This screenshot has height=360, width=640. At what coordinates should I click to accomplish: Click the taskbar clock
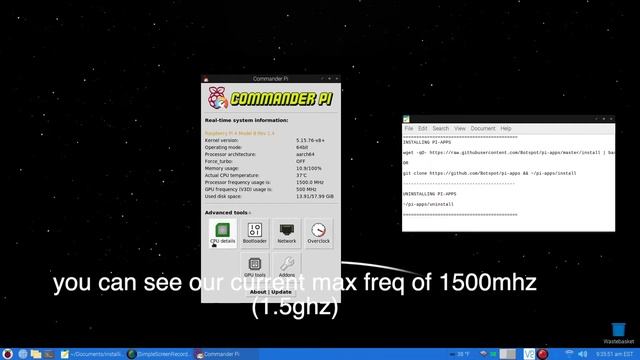(x=614, y=354)
